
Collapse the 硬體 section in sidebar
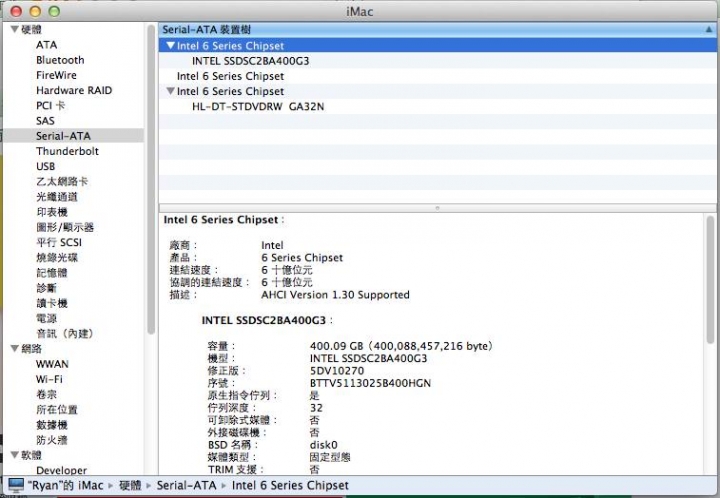click(15, 29)
